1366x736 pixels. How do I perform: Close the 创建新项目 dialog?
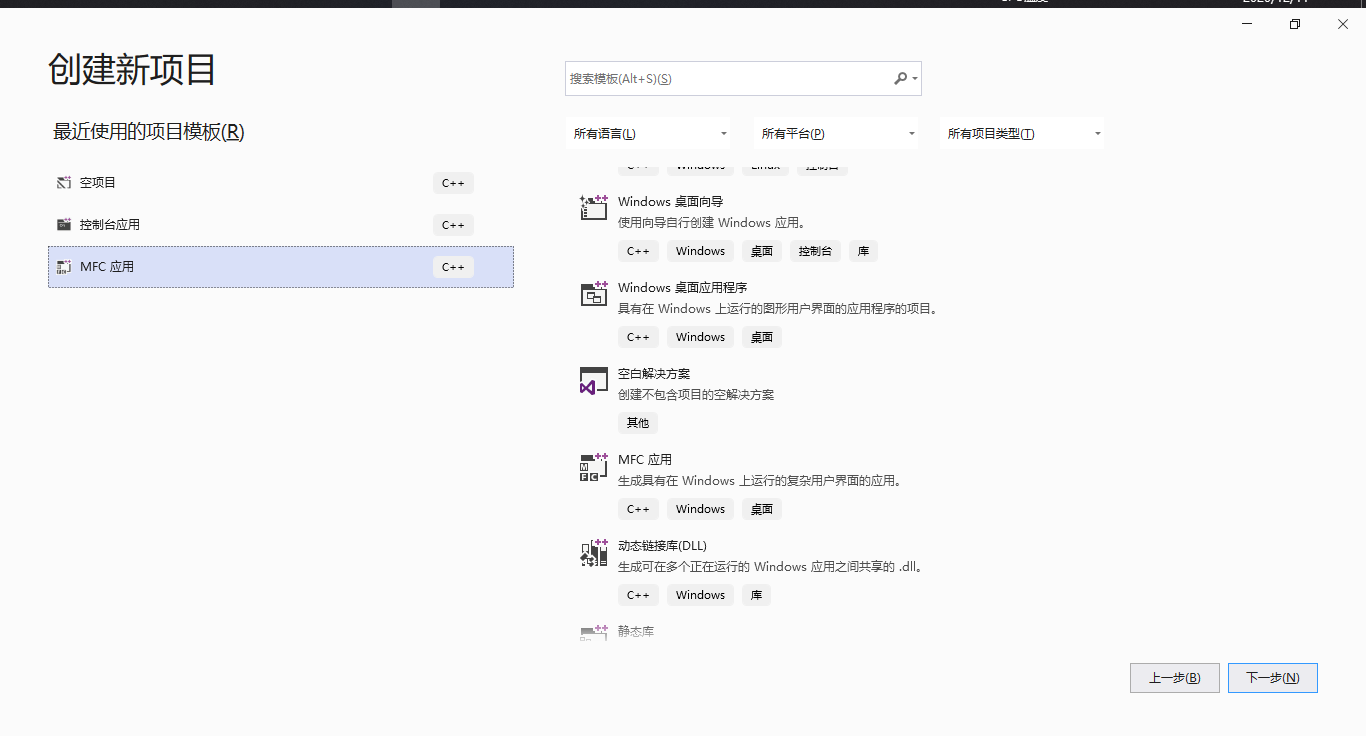[x=1343, y=24]
